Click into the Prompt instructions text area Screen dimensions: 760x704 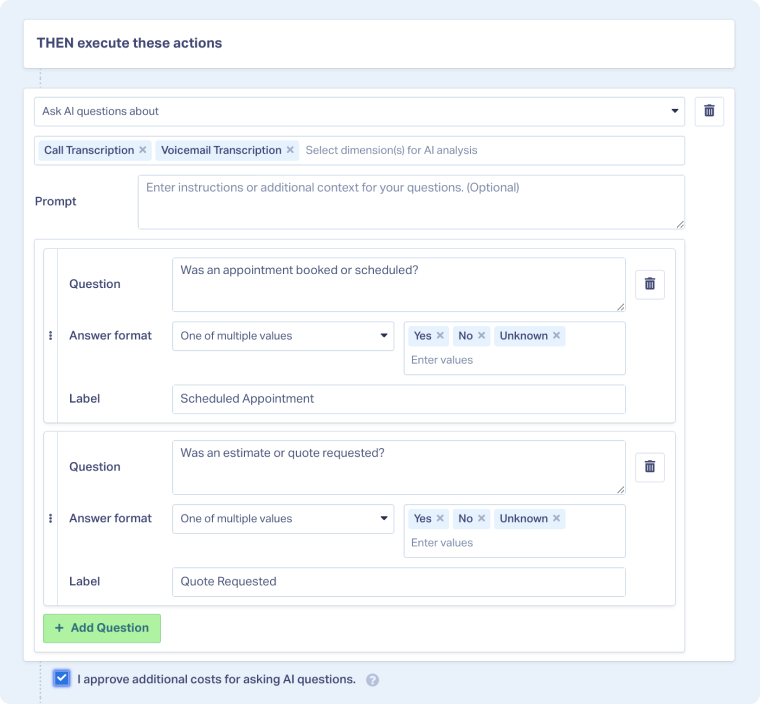click(x=411, y=202)
